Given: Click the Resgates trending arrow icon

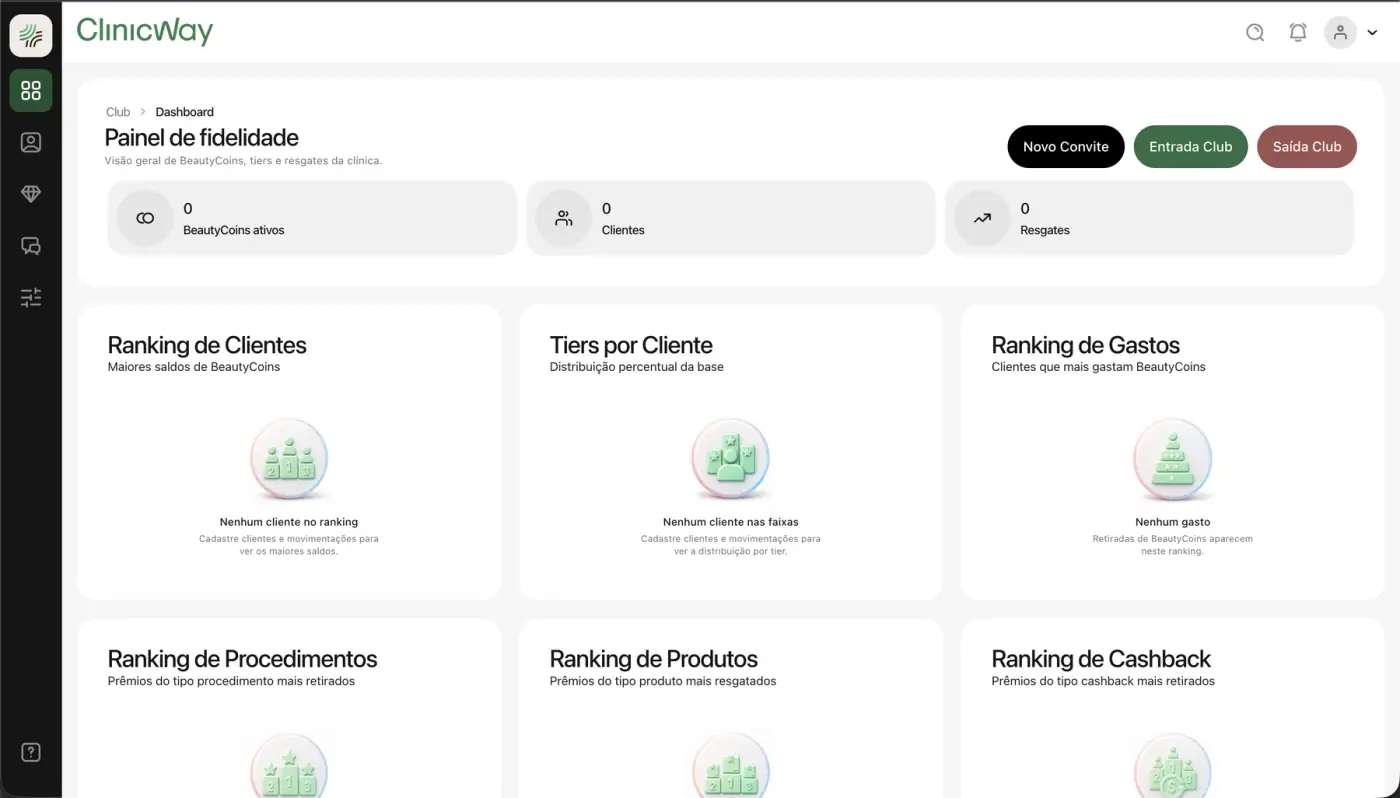Looking at the screenshot, I should coord(982,218).
